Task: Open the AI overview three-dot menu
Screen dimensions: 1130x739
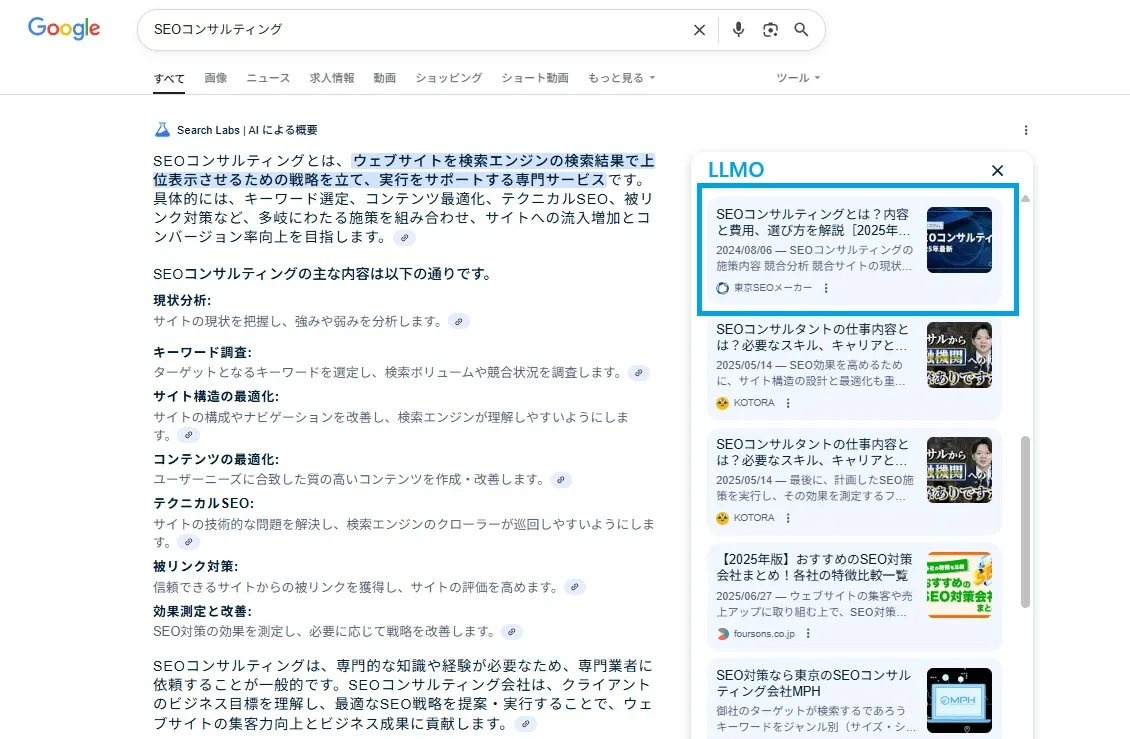Action: click(1026, 130)
